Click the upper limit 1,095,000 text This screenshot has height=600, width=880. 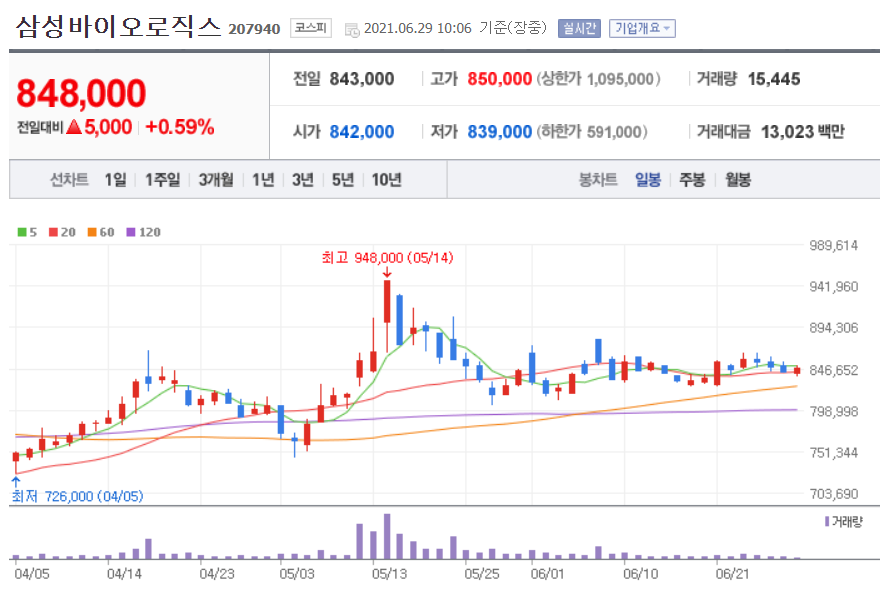click(x=598, y=79)
